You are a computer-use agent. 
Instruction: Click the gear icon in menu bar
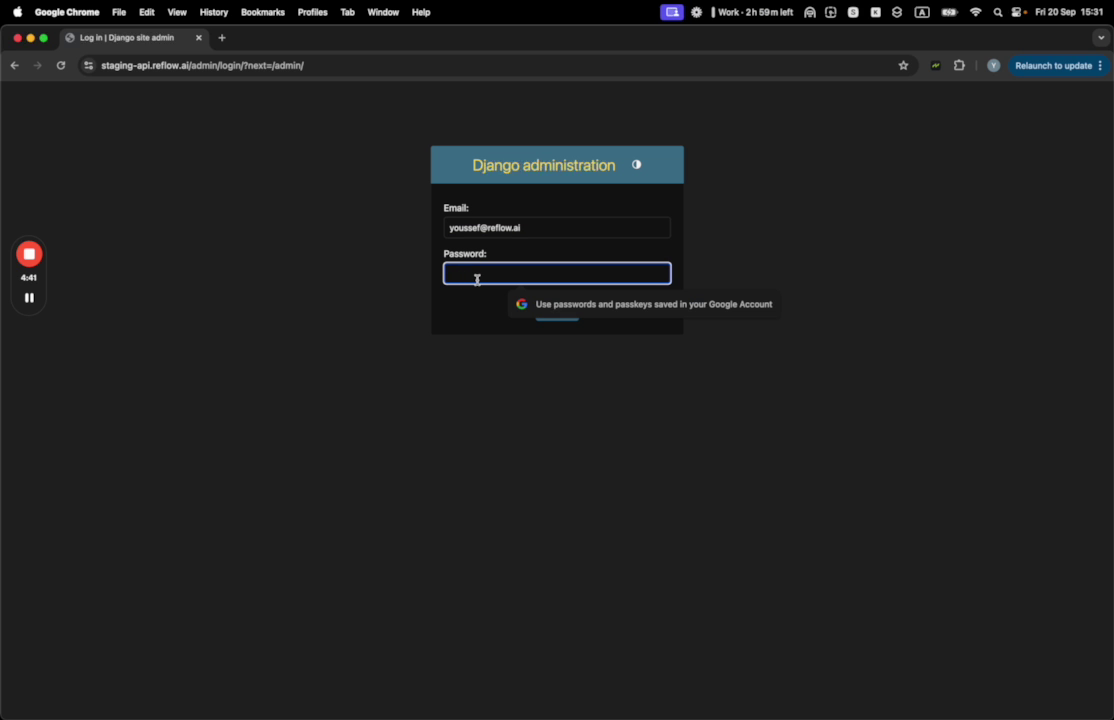(x=696, y=12)
